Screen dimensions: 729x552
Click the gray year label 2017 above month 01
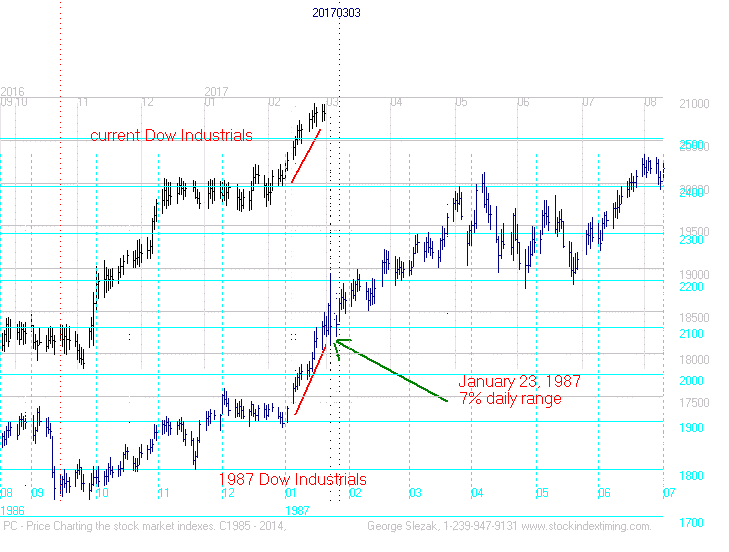click(x=216, y=92)
